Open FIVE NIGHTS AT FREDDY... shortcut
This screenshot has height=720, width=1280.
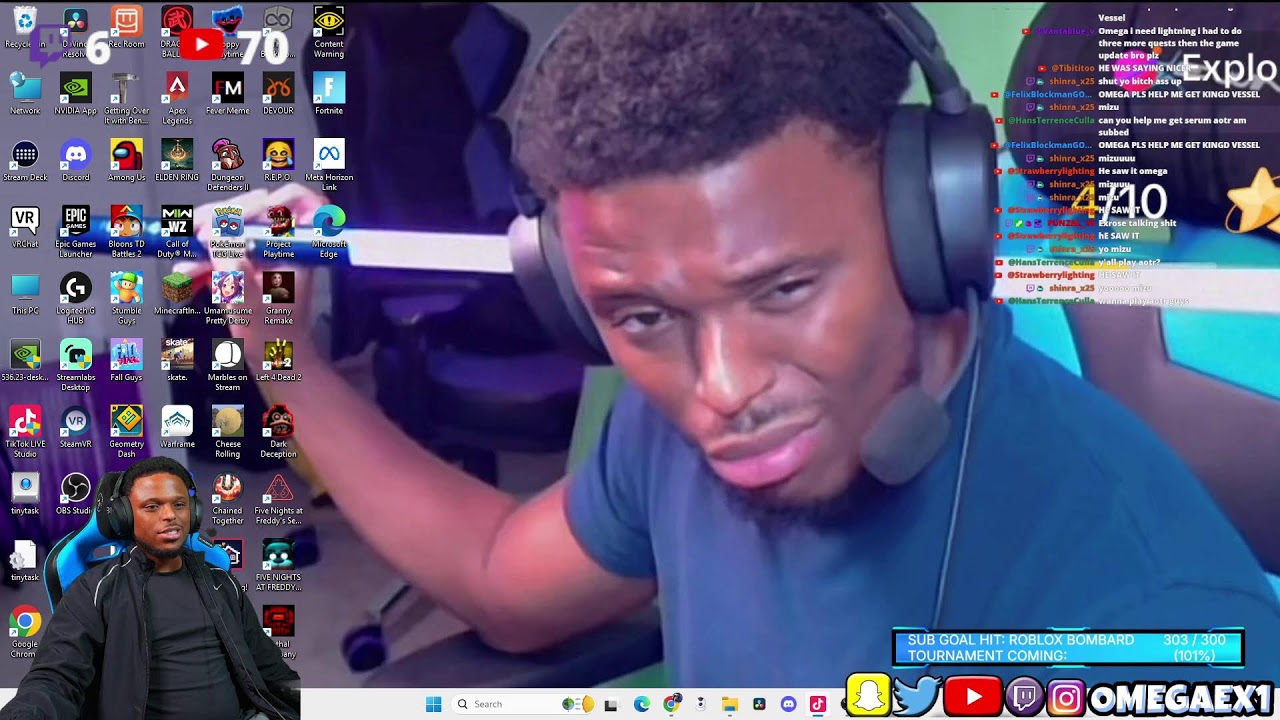pos(278,566)
